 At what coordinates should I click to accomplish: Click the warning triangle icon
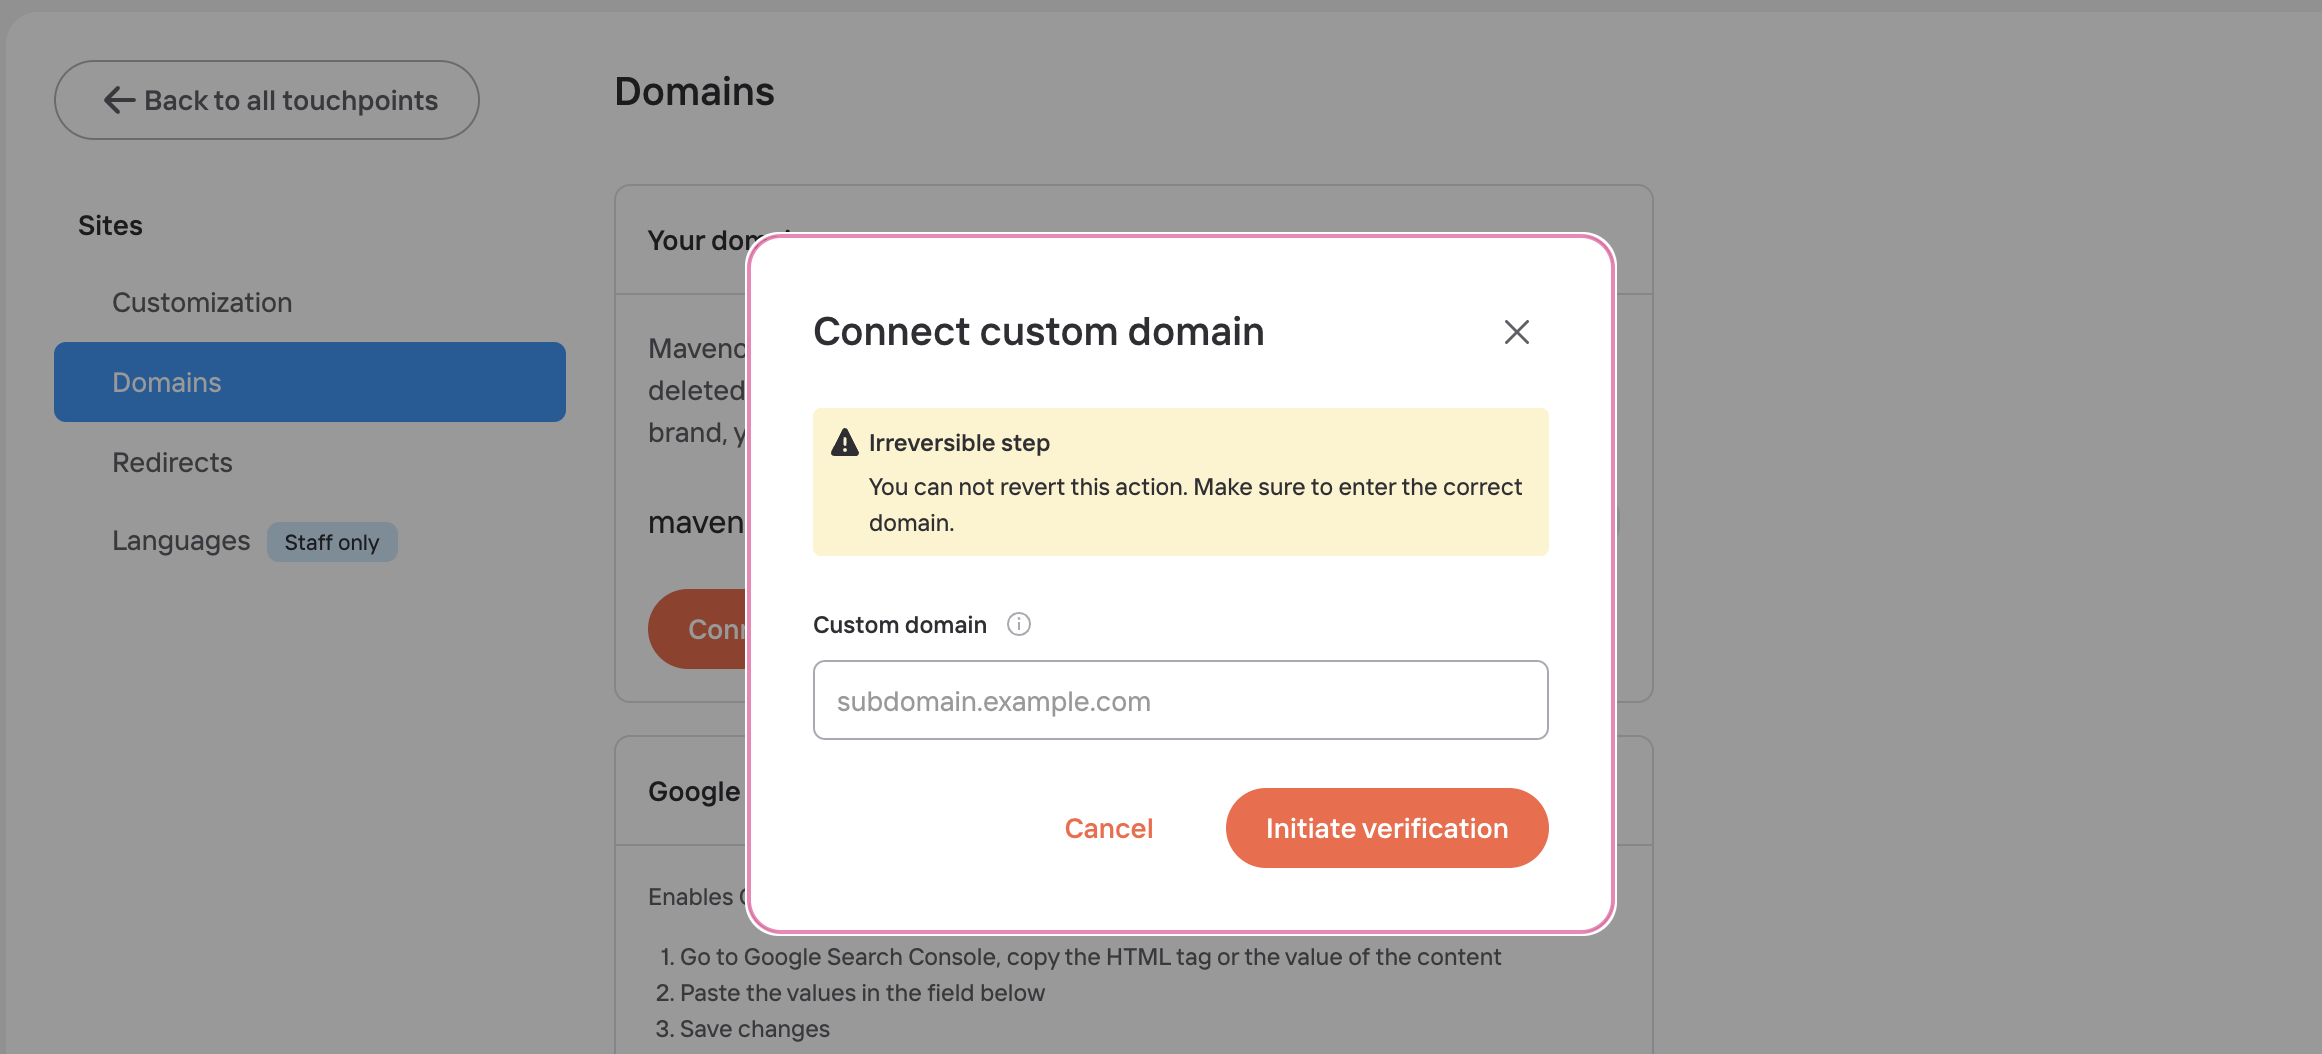[845, 442]
